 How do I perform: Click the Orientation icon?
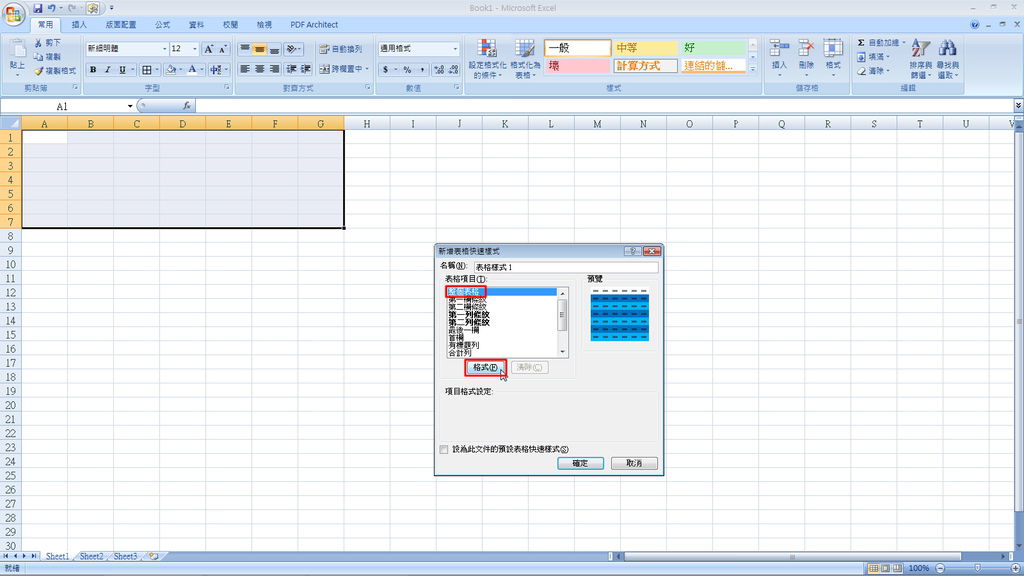[292, 49]
